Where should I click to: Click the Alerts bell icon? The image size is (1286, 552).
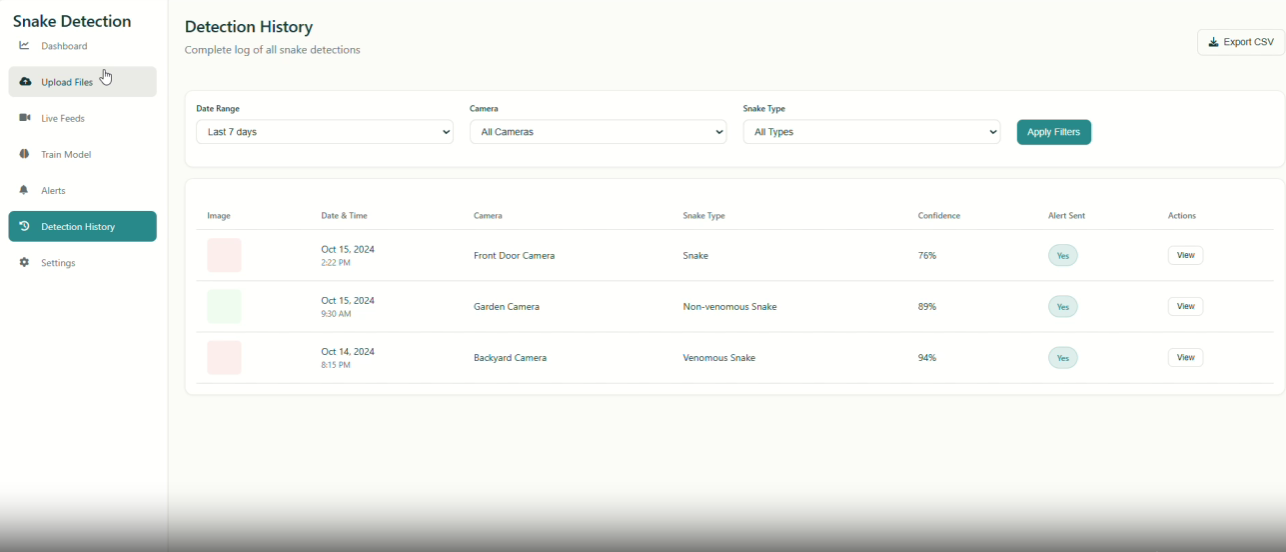[25, 190]
